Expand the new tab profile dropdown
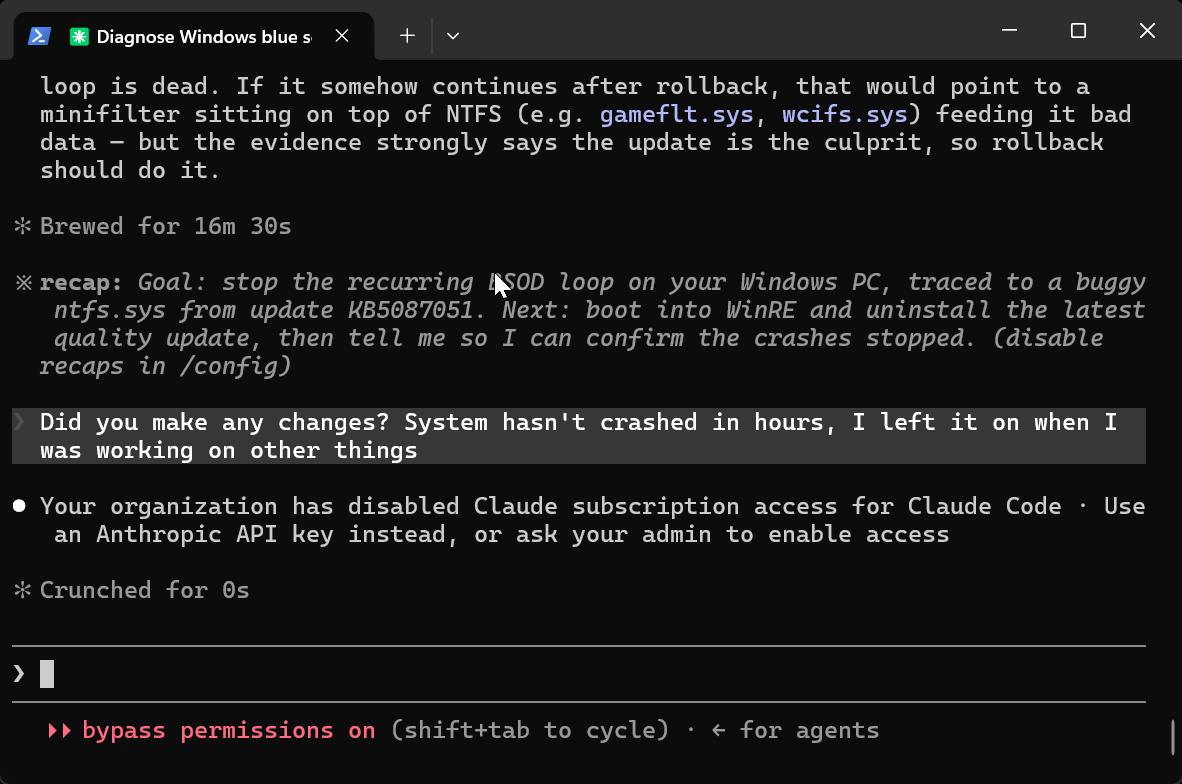The height and width of the screenshot is (784, 1182). click(x=452, y=35)
